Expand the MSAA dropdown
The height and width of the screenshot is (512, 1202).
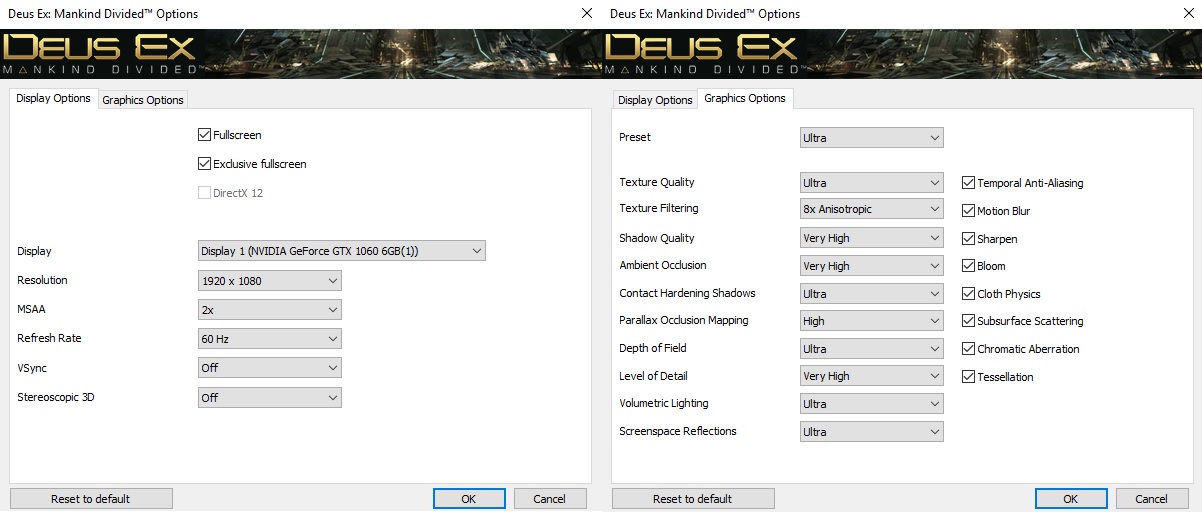[x=270, y=310]
